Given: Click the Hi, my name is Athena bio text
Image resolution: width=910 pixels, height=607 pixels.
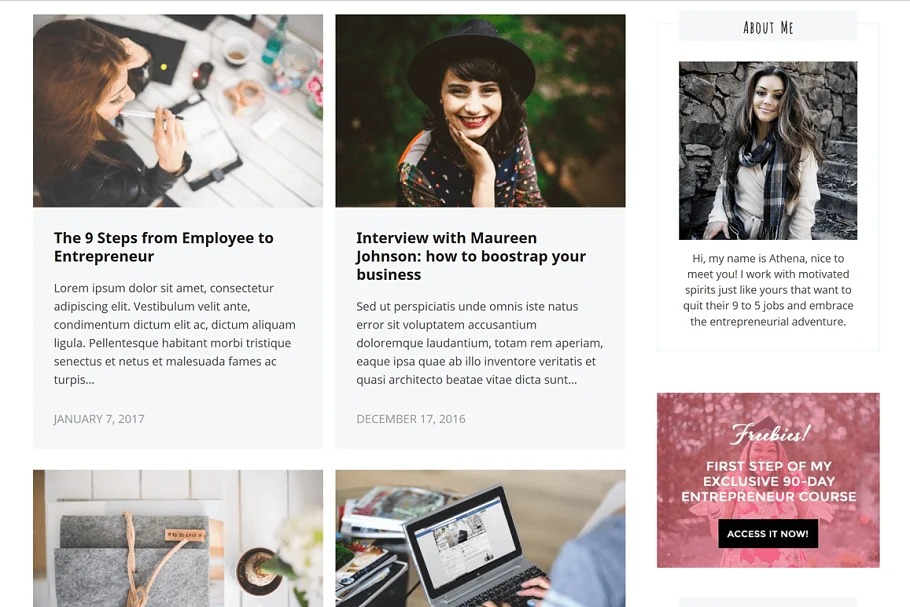Looking at the screenshot, I should coord(768,290).
